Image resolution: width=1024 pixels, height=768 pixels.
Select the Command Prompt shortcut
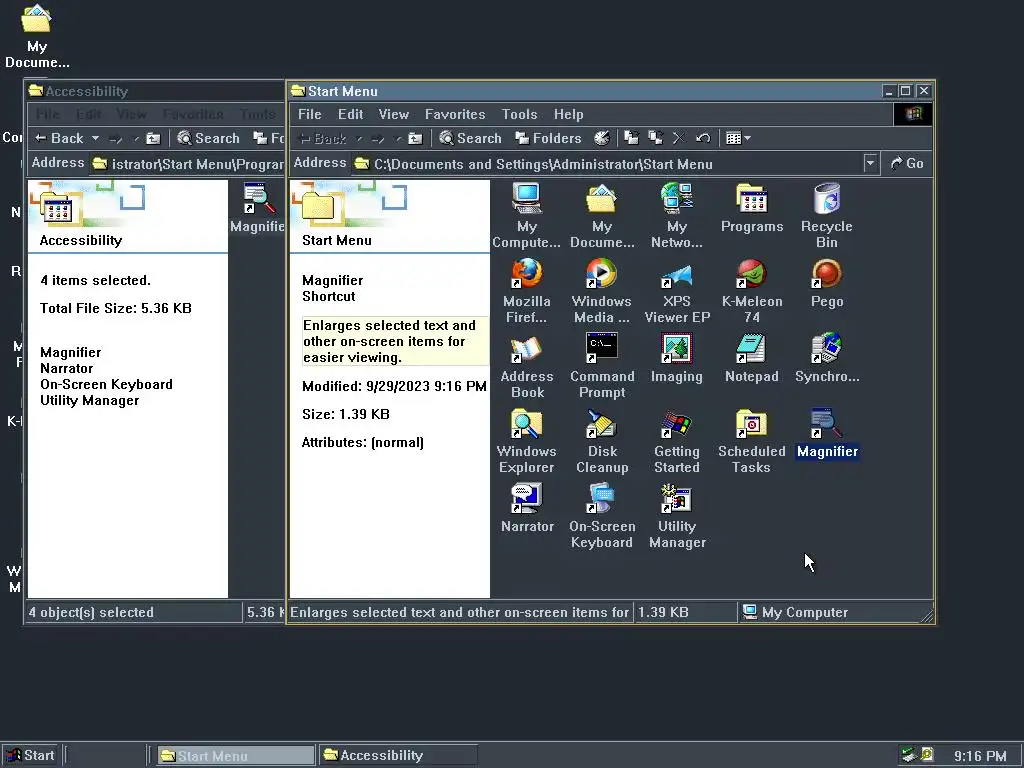coord(601,365)
